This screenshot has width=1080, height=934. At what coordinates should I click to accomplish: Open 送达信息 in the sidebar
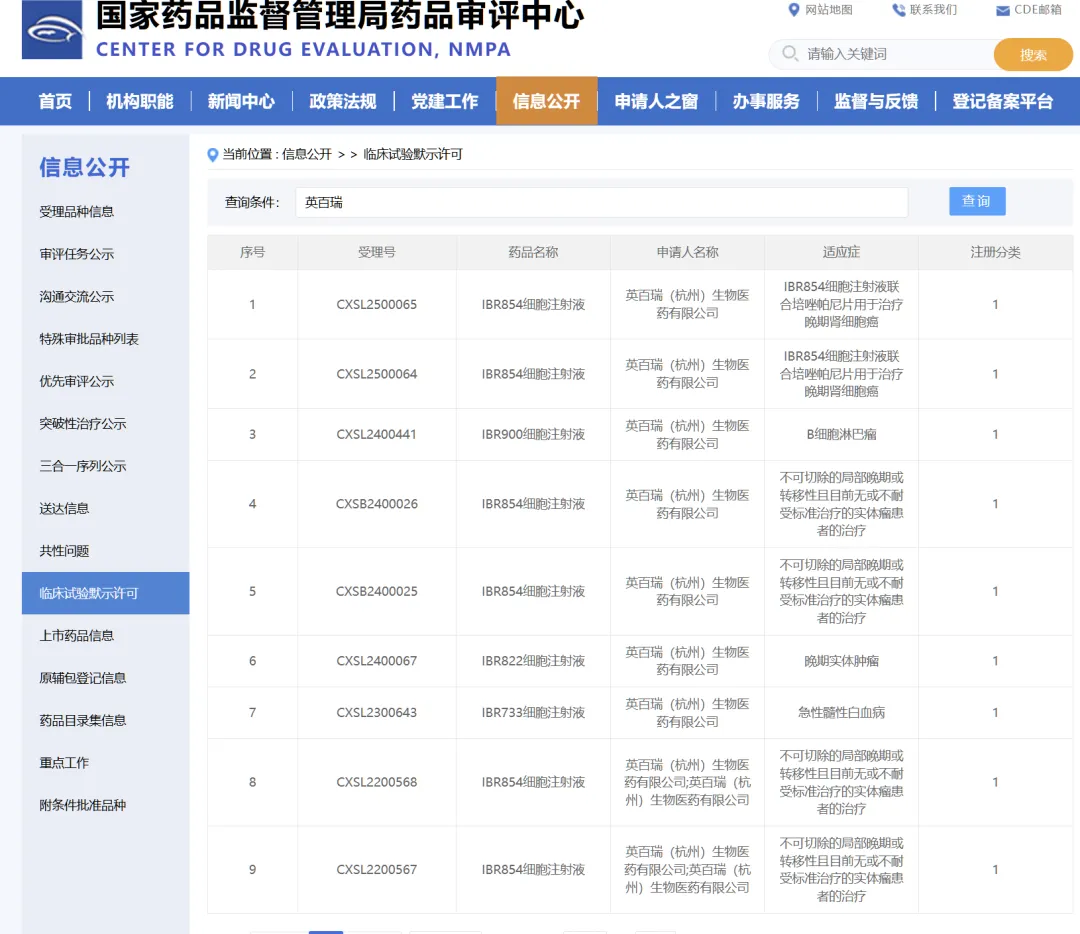point(64,508)
